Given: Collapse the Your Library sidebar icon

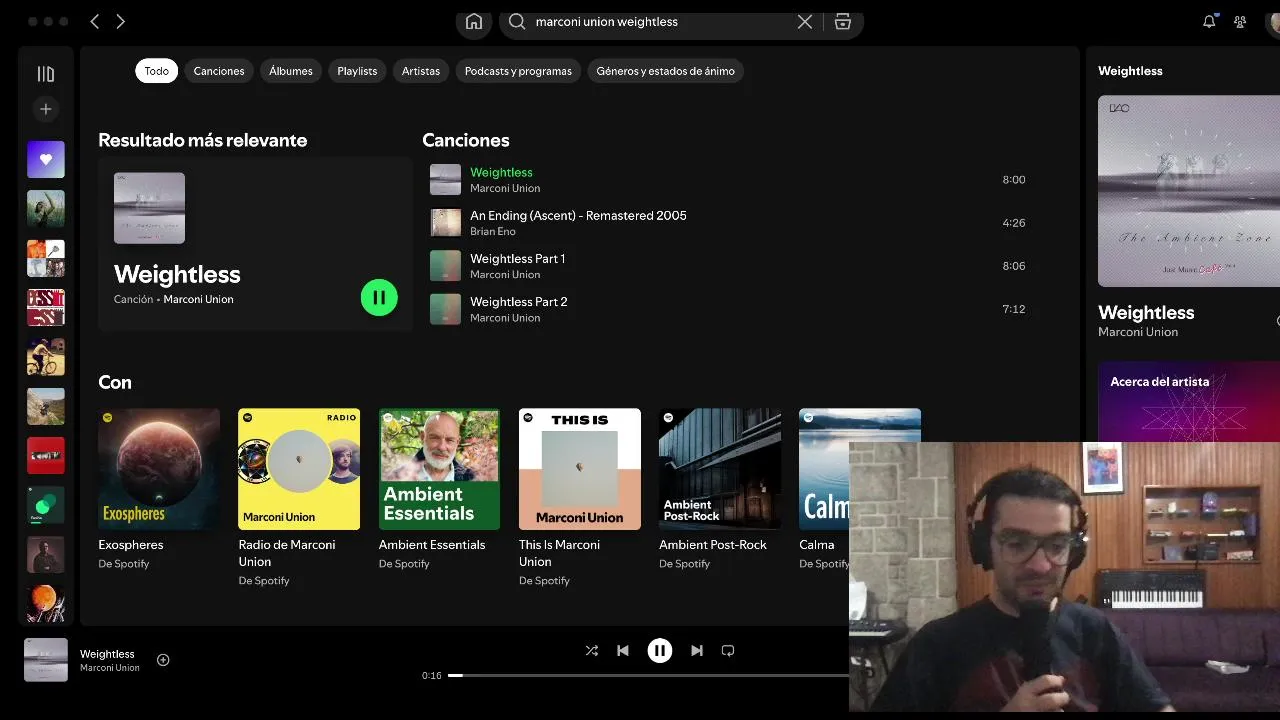Looking at the screenshot, I should (45, 74).
